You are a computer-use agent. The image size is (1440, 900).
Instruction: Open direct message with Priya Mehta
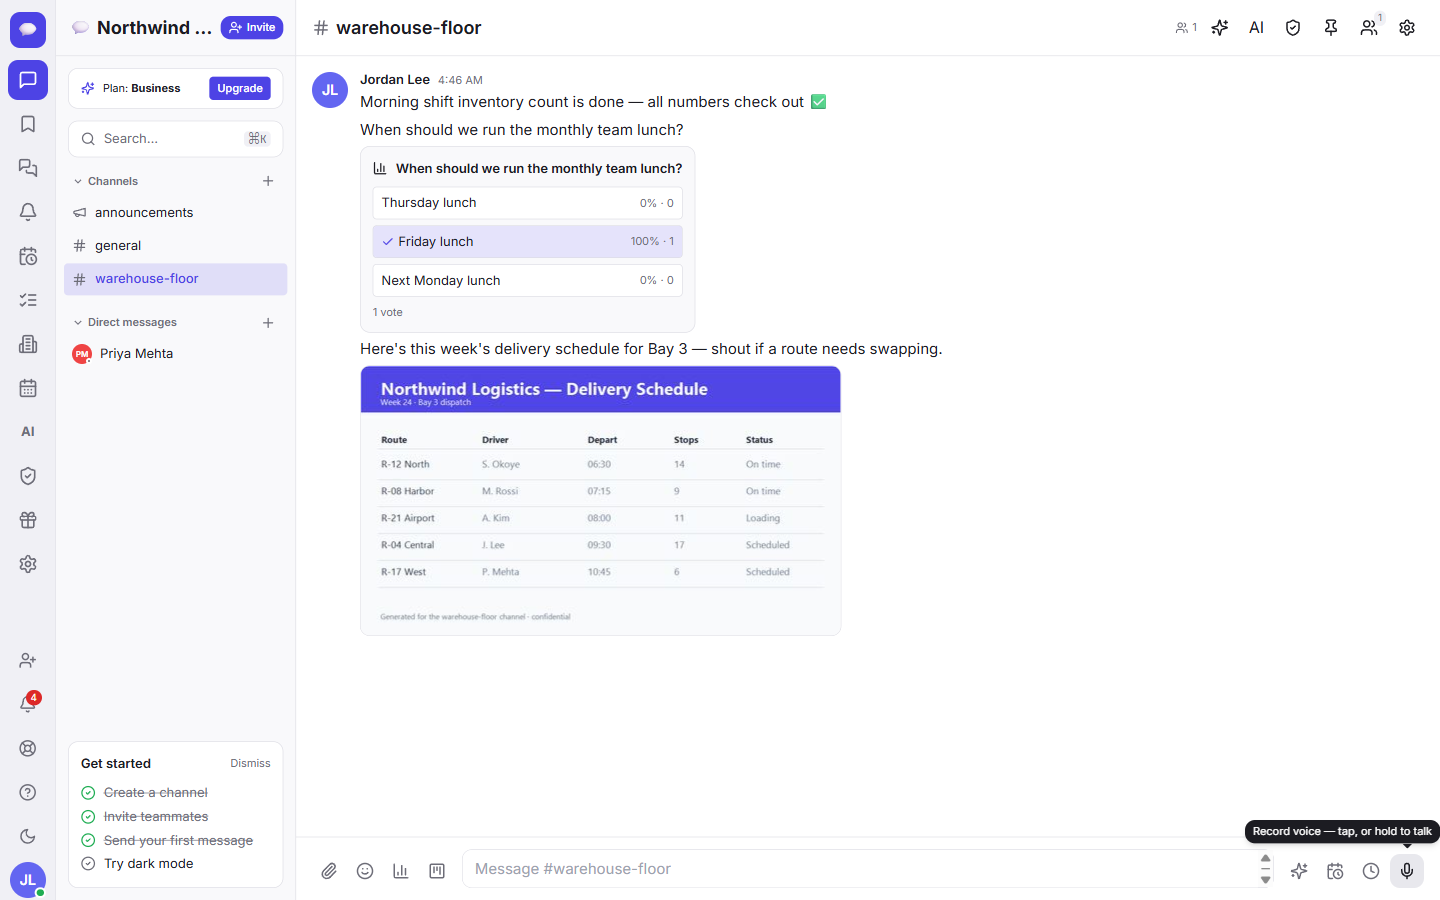click(175, 354)
